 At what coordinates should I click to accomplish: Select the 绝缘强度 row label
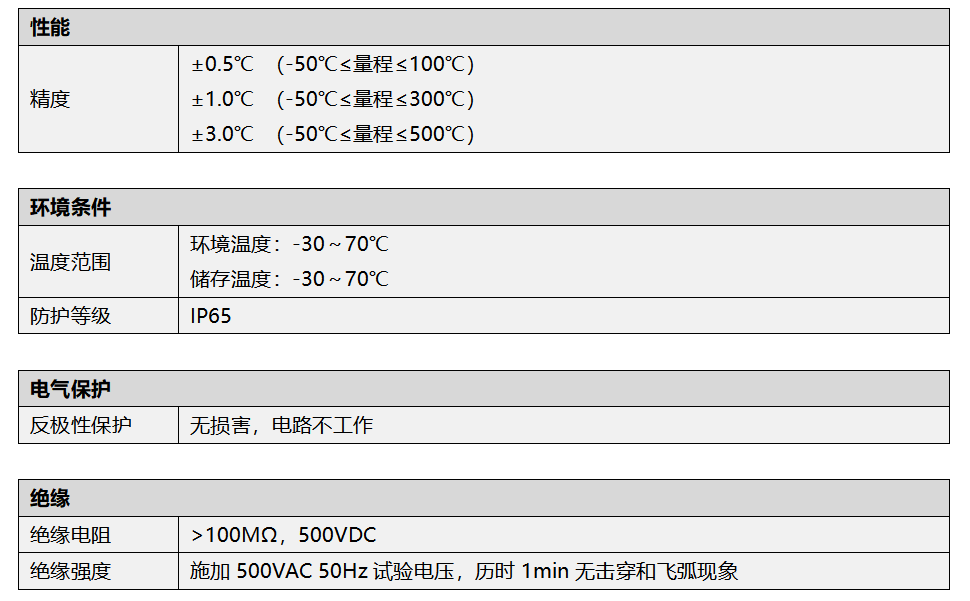tap(71, 571)
